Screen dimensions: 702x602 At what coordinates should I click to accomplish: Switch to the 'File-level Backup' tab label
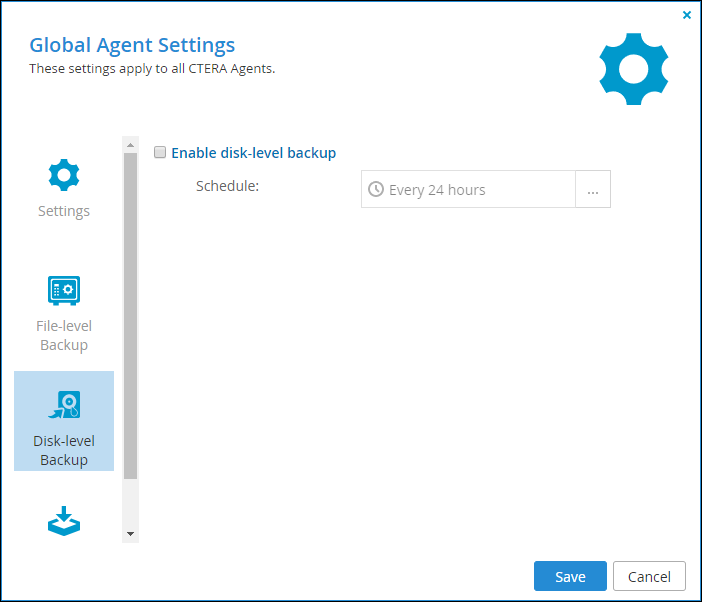click(64, 336)
